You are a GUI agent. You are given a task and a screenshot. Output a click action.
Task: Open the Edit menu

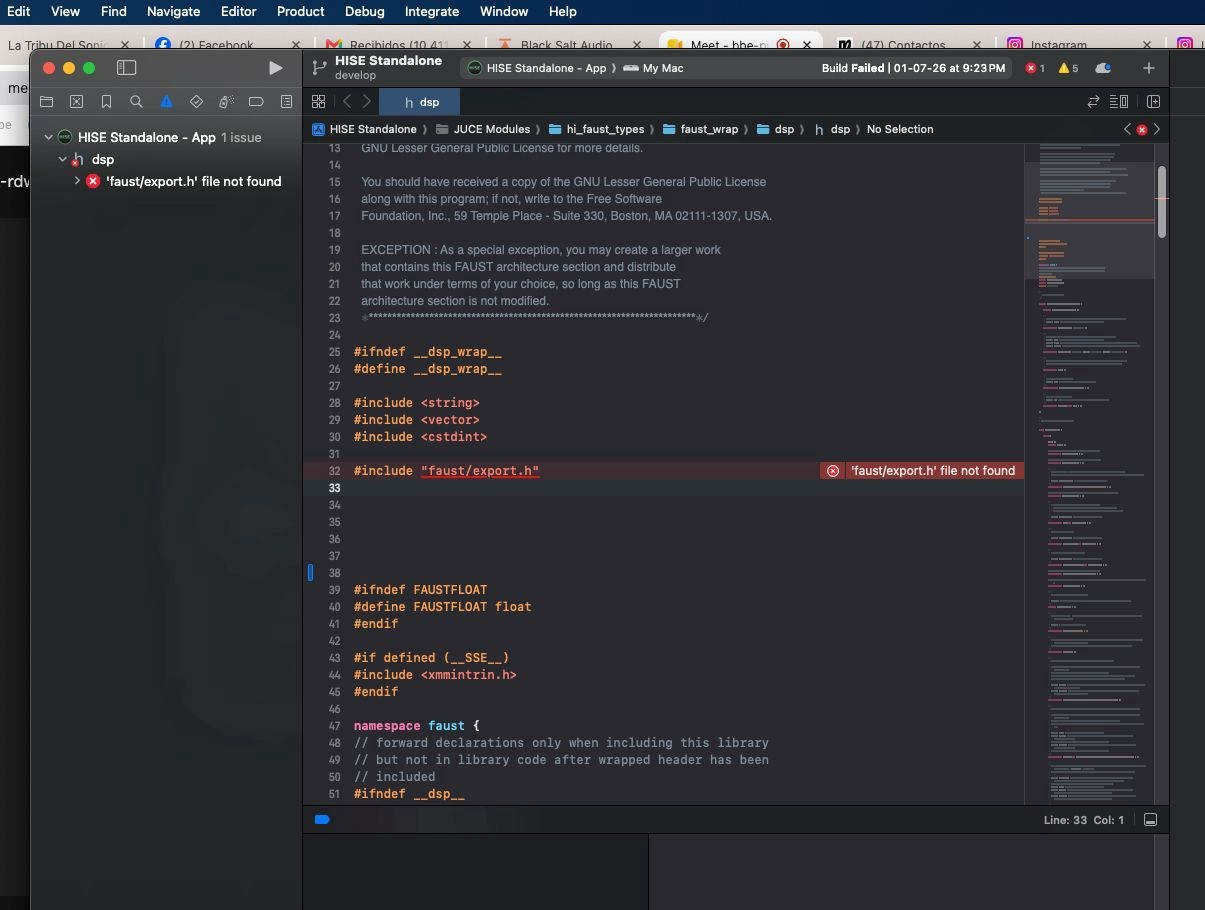pos(18,11)
